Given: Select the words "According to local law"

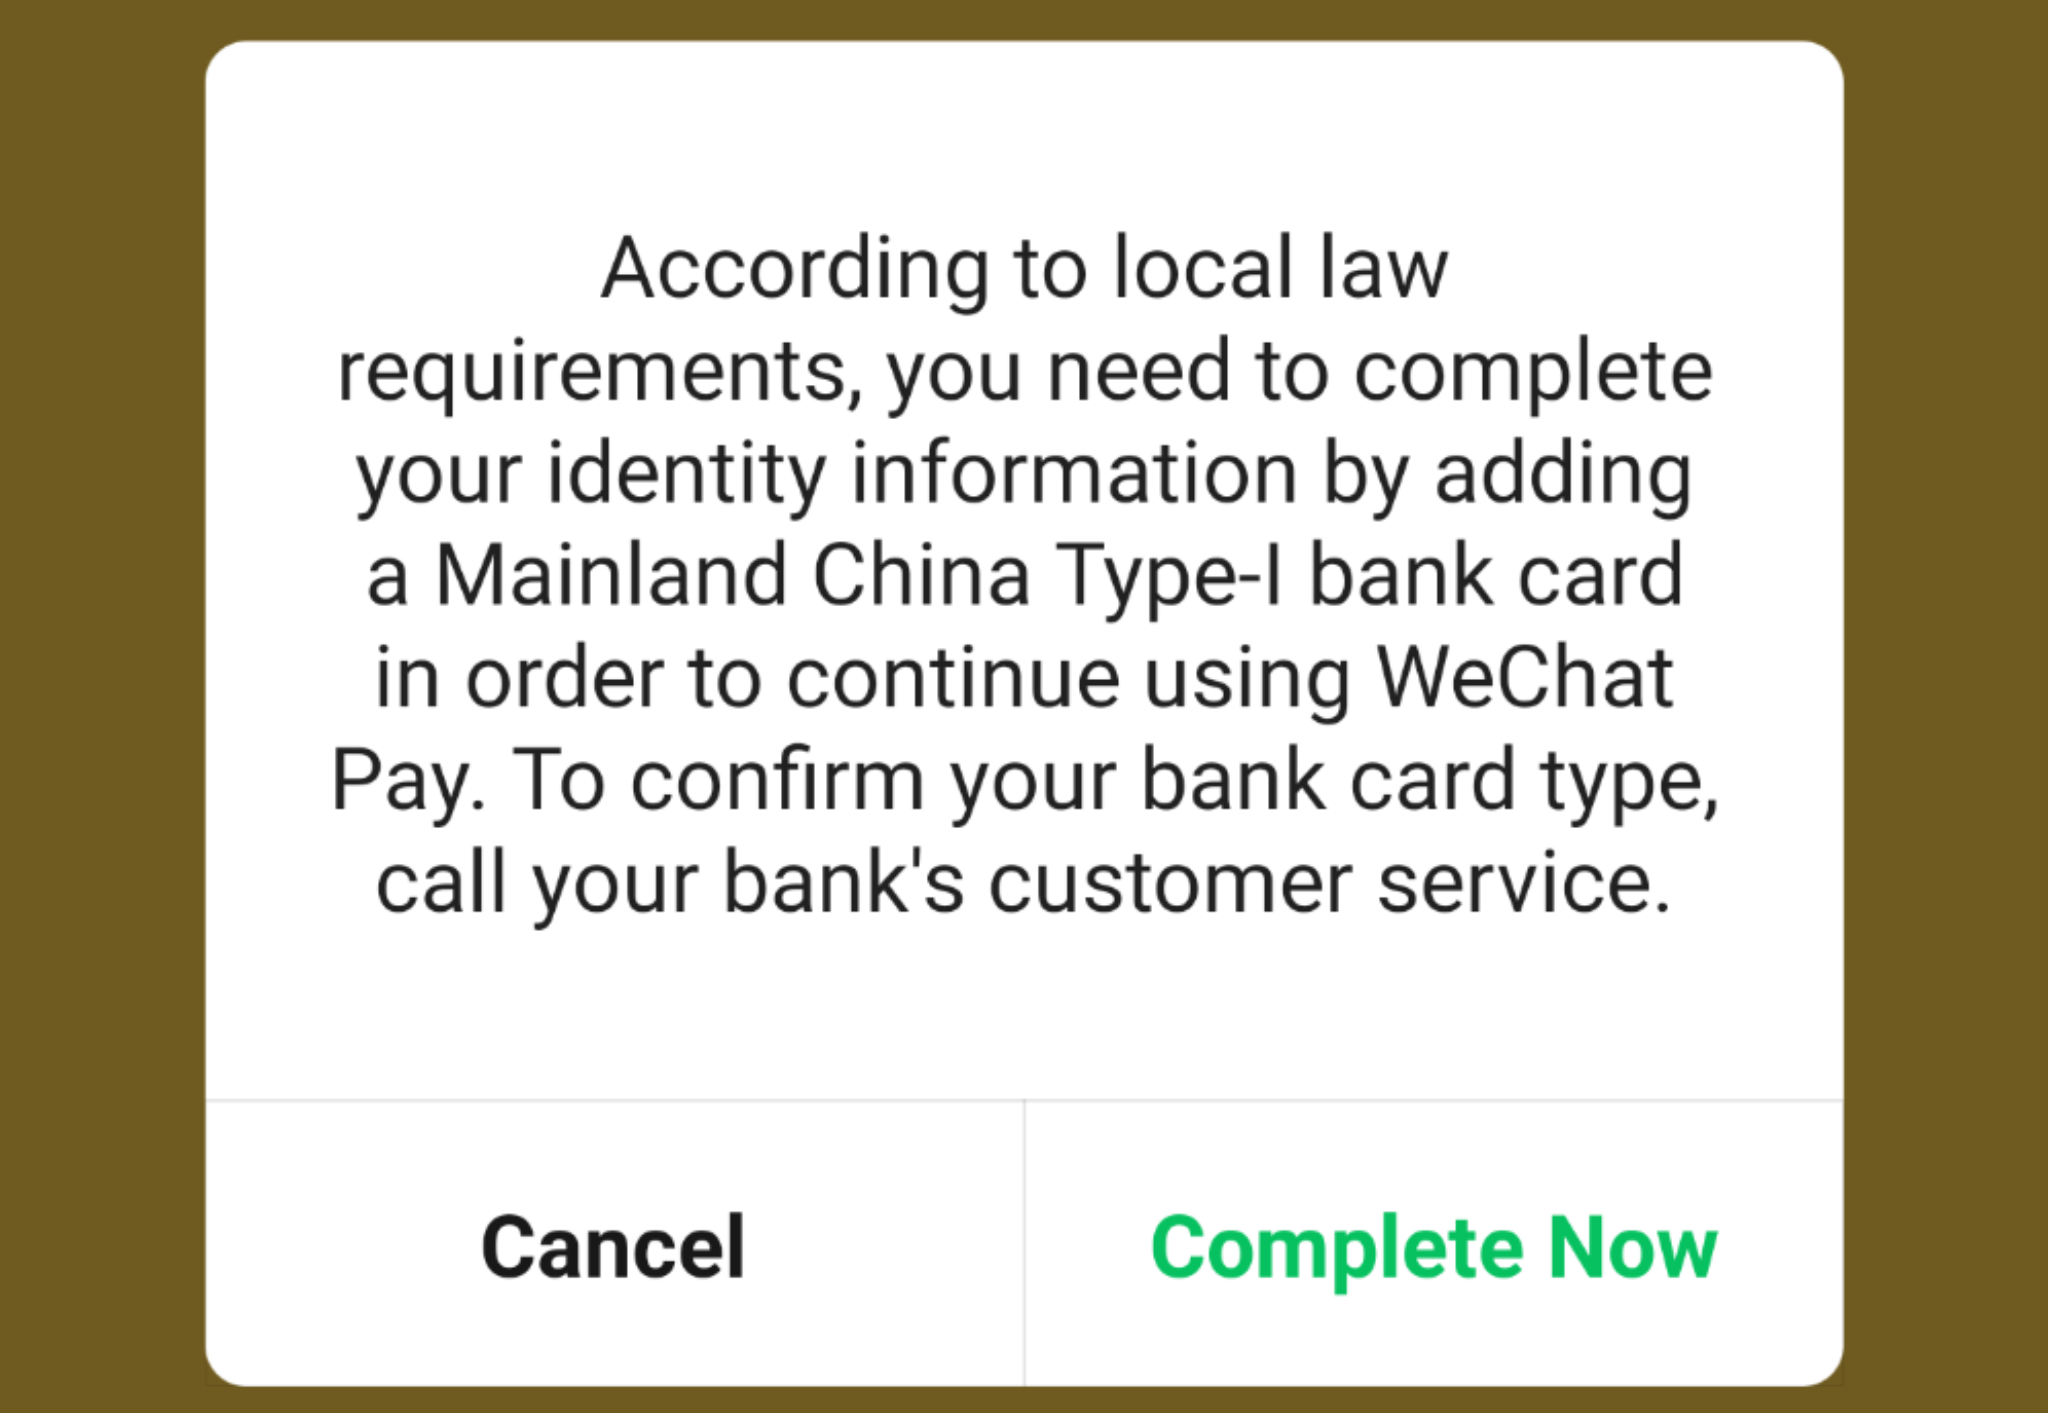Looking at the screenshot, I should click(1024, 268).
